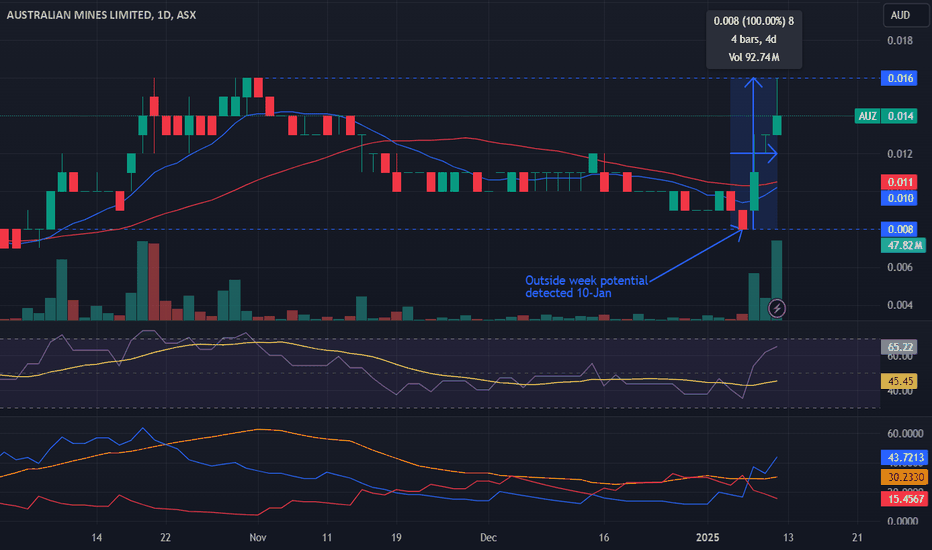Click the 22 date on time axis

pyautogui.click(x=165, y=538)
